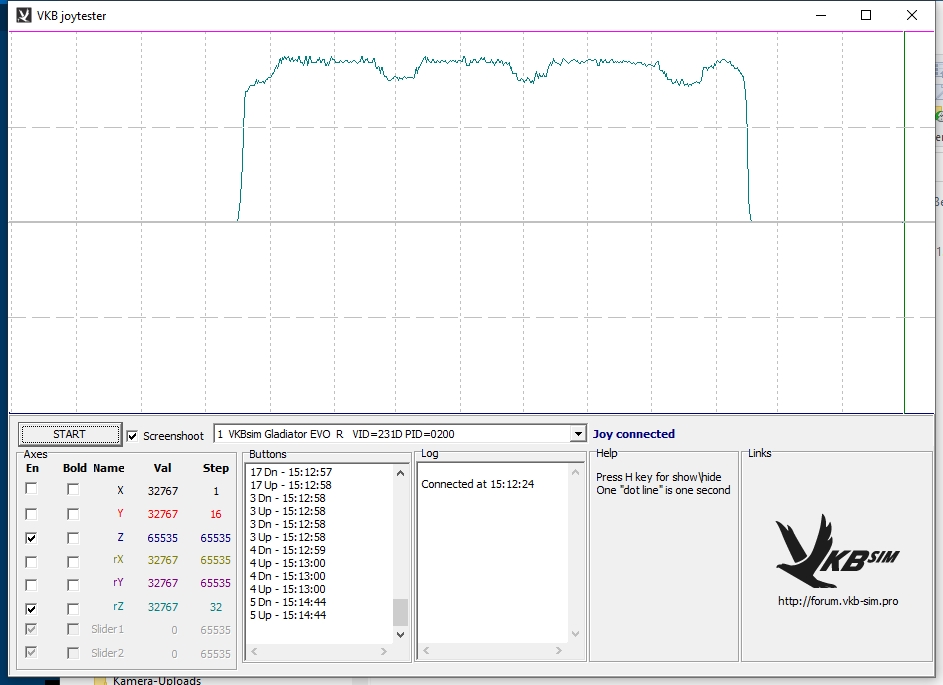Check Bold for the rX axis

pyautogui.click(x=73, y=561)
